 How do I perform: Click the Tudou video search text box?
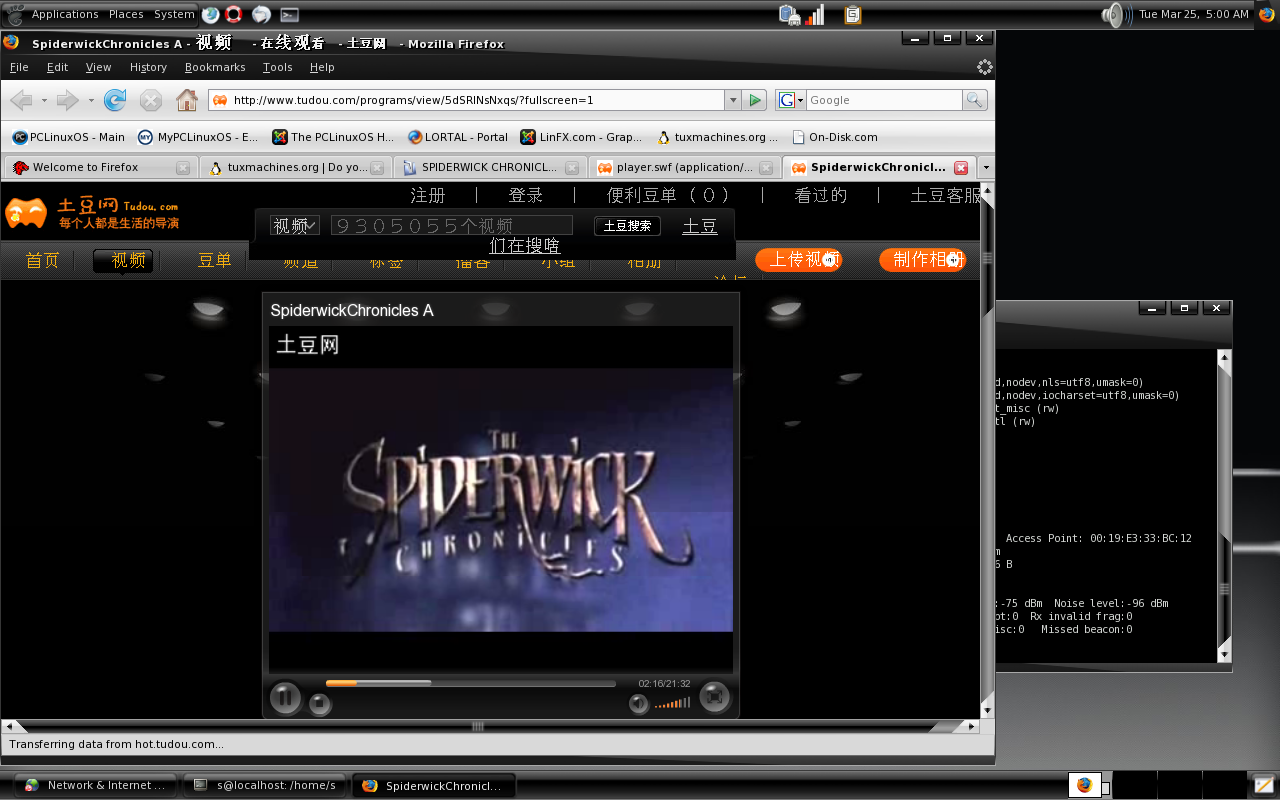452,226
